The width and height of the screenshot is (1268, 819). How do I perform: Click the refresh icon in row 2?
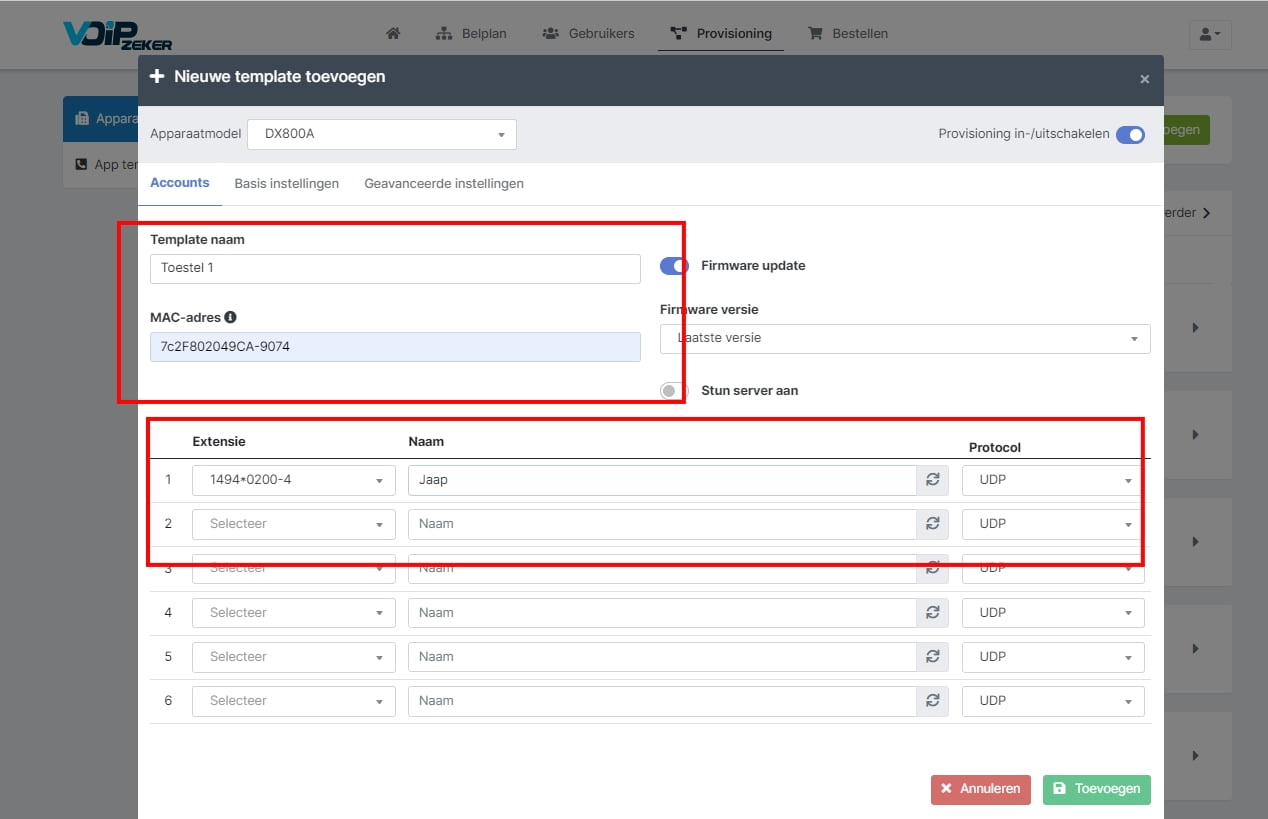(x=932, y=524)
